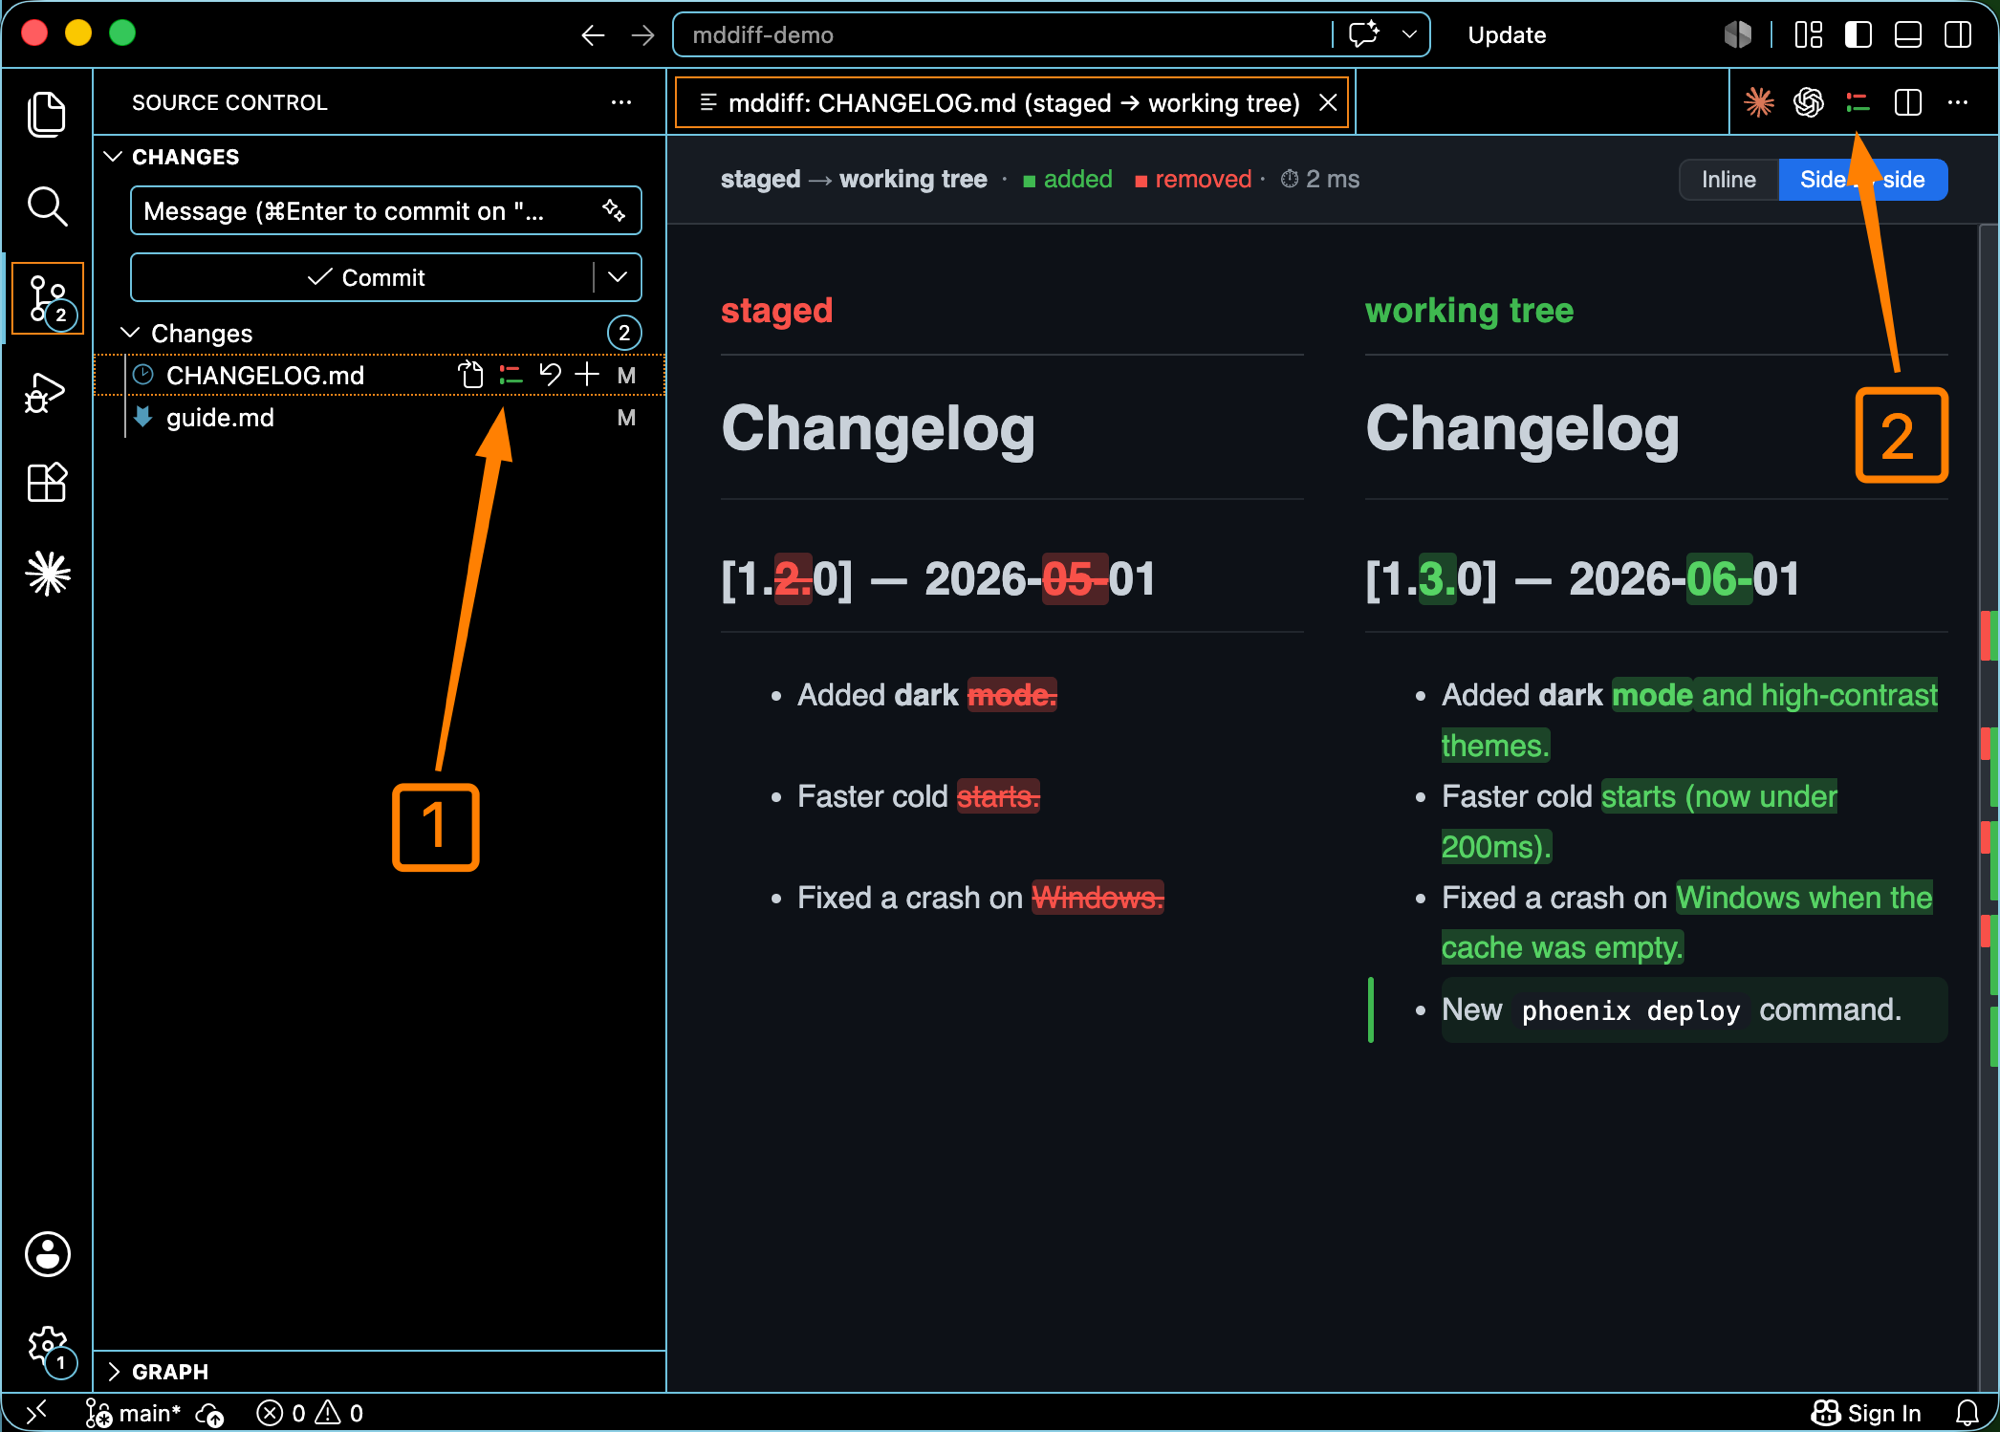This screenshot has height=1432, width=2000.
Task: Navigate forward with right arrow
Action: tap(643, 36)
